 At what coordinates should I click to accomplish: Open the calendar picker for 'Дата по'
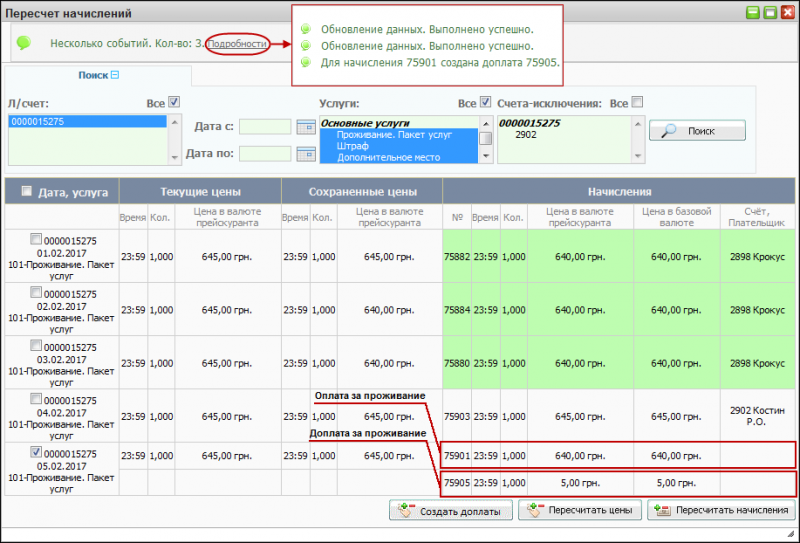pos(306,154)
